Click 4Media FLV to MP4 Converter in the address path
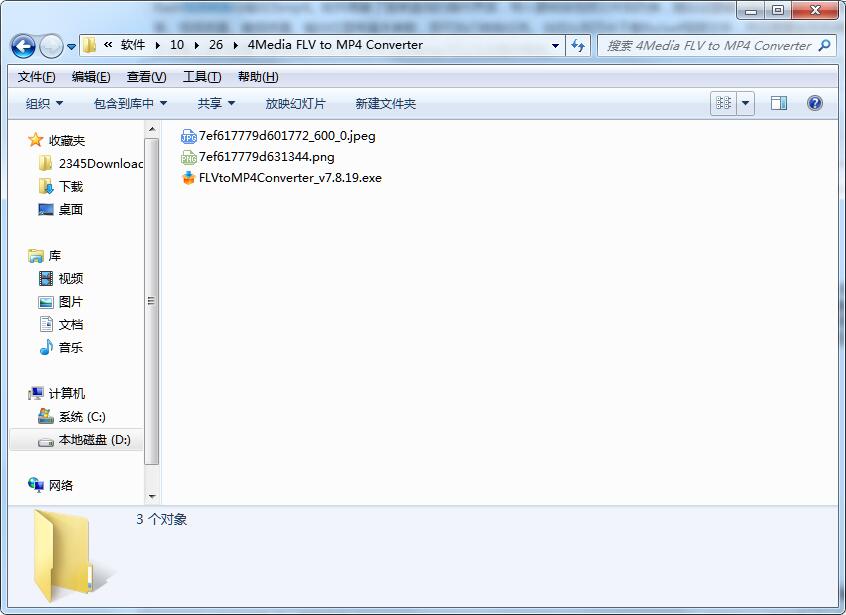Screen dimensions: 846x615 (x=335, y=45)
